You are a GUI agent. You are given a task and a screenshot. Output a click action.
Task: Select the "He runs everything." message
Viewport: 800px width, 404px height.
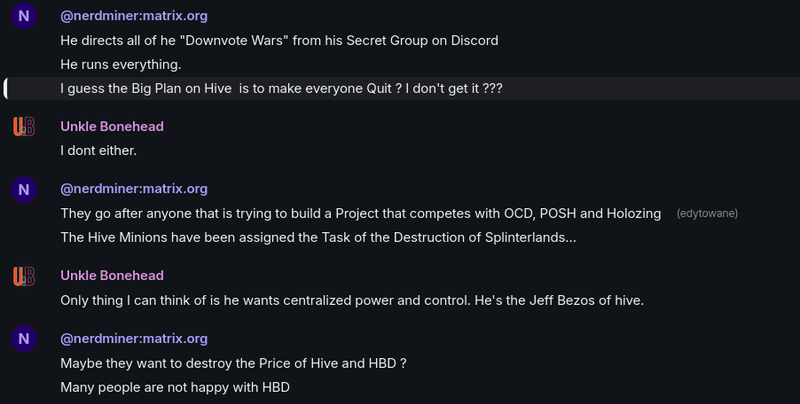(x=121, y=65)
